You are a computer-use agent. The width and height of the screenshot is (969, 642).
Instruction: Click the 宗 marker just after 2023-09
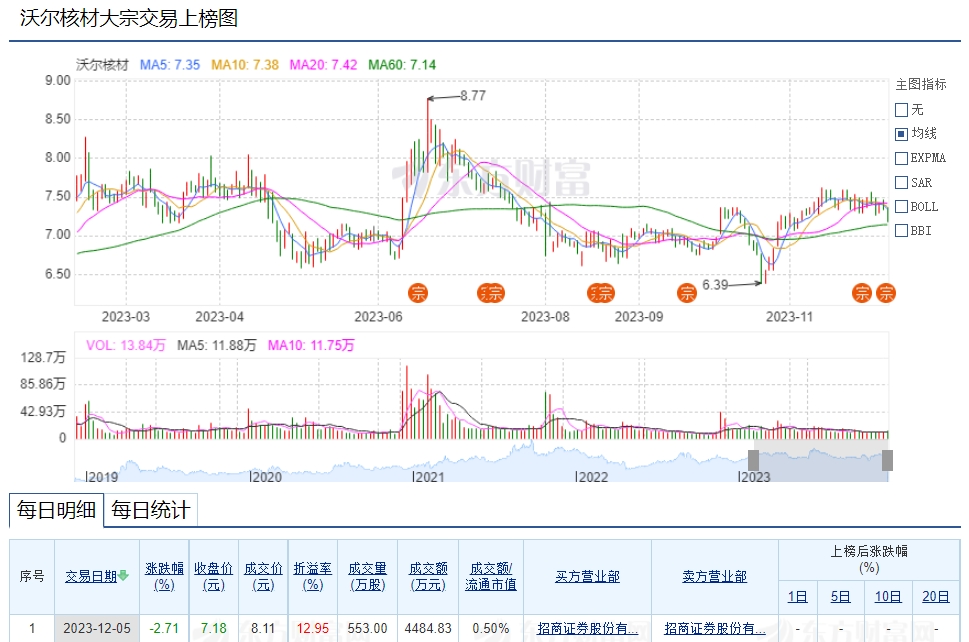pyautogui.click(x=687, y=293)
